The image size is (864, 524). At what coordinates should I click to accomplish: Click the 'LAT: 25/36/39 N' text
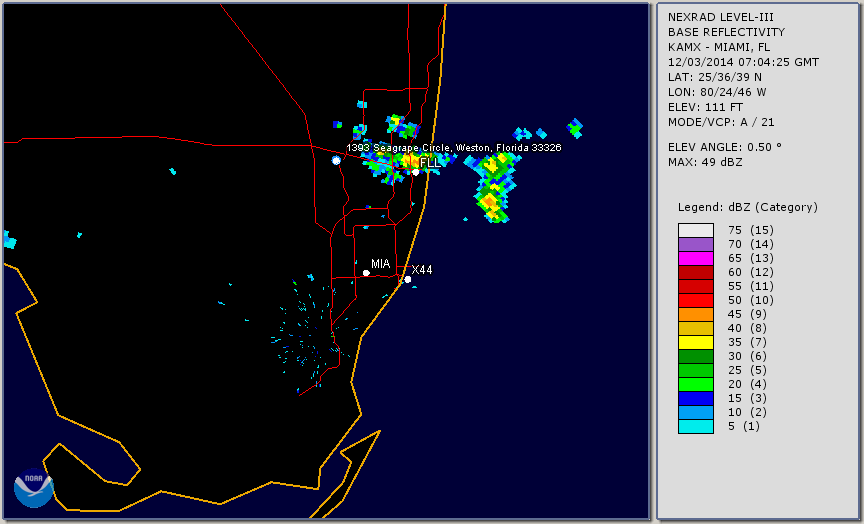(715, 77)
